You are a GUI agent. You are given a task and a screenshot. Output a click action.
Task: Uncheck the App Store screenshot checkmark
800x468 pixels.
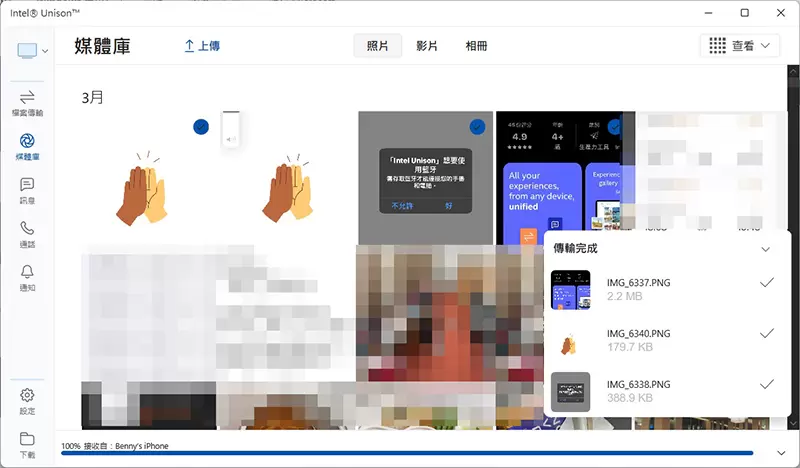(x=614, y=127)
